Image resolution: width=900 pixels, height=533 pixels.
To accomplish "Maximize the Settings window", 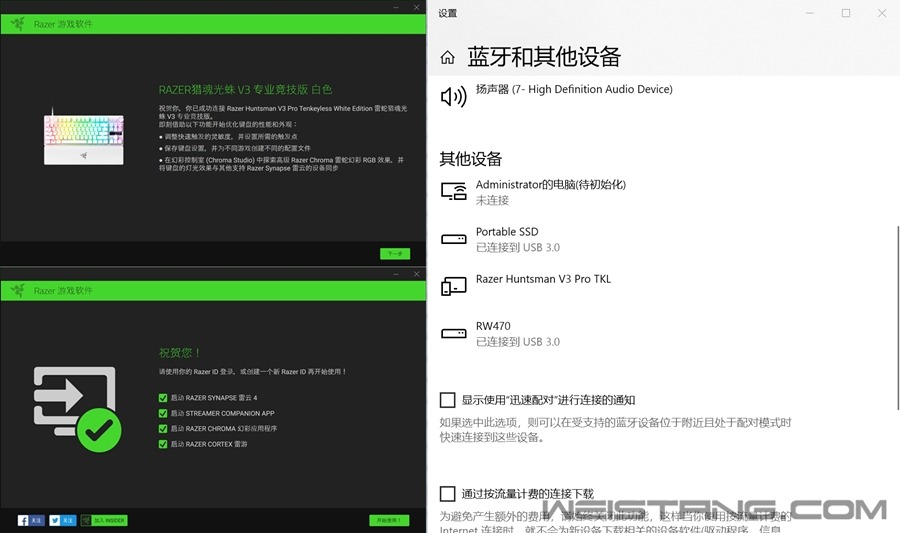I will 846,13.
